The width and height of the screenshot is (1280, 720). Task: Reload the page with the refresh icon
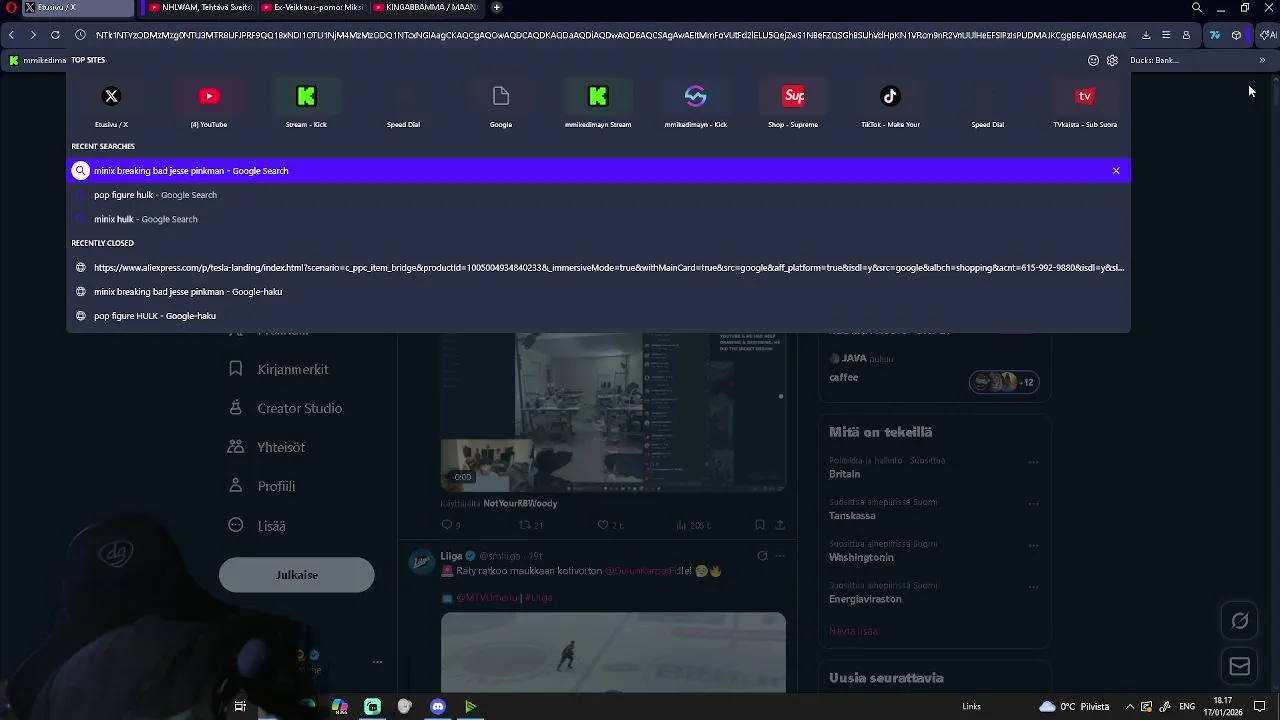point(55,35)
